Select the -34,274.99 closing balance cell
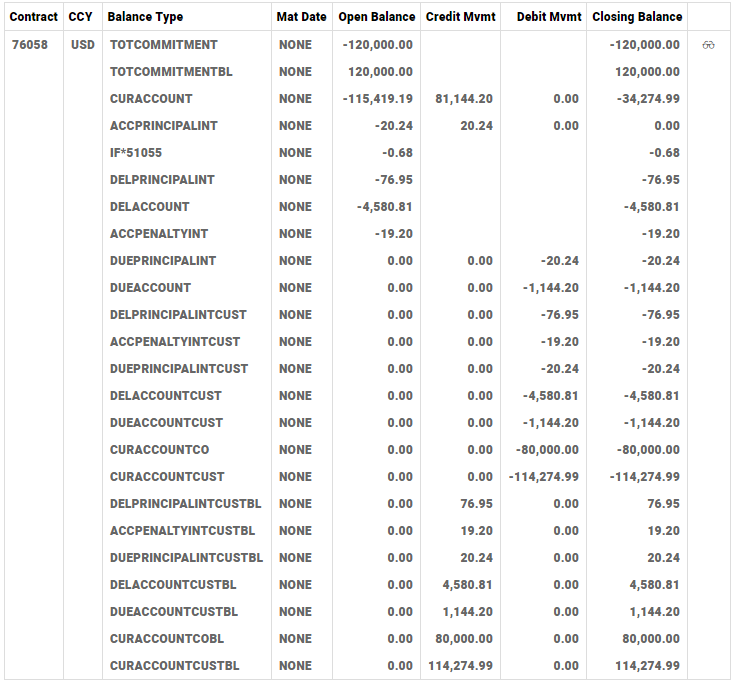This screenshot has width=741, height=683. pos(646,99)
